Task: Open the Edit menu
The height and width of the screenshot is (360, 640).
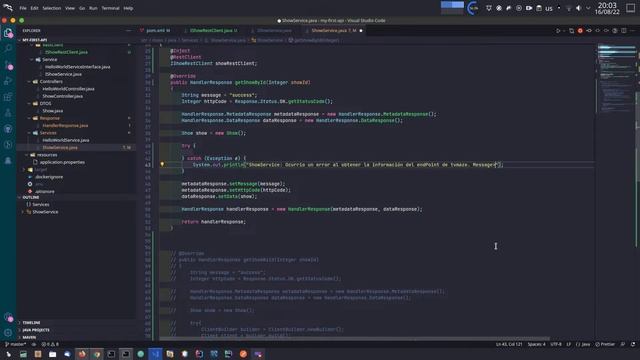Action: pyautogui.click(x=34, y=8)
